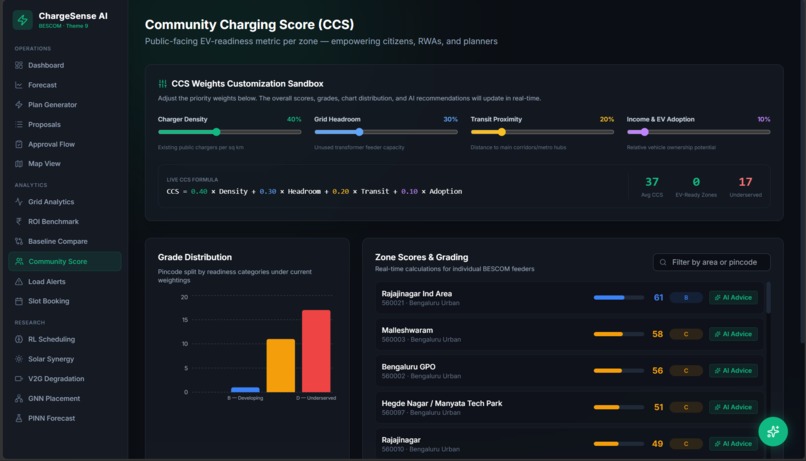Navigate to Grid Analytics
Screen dimensions: 806x461
coord(65,201)
